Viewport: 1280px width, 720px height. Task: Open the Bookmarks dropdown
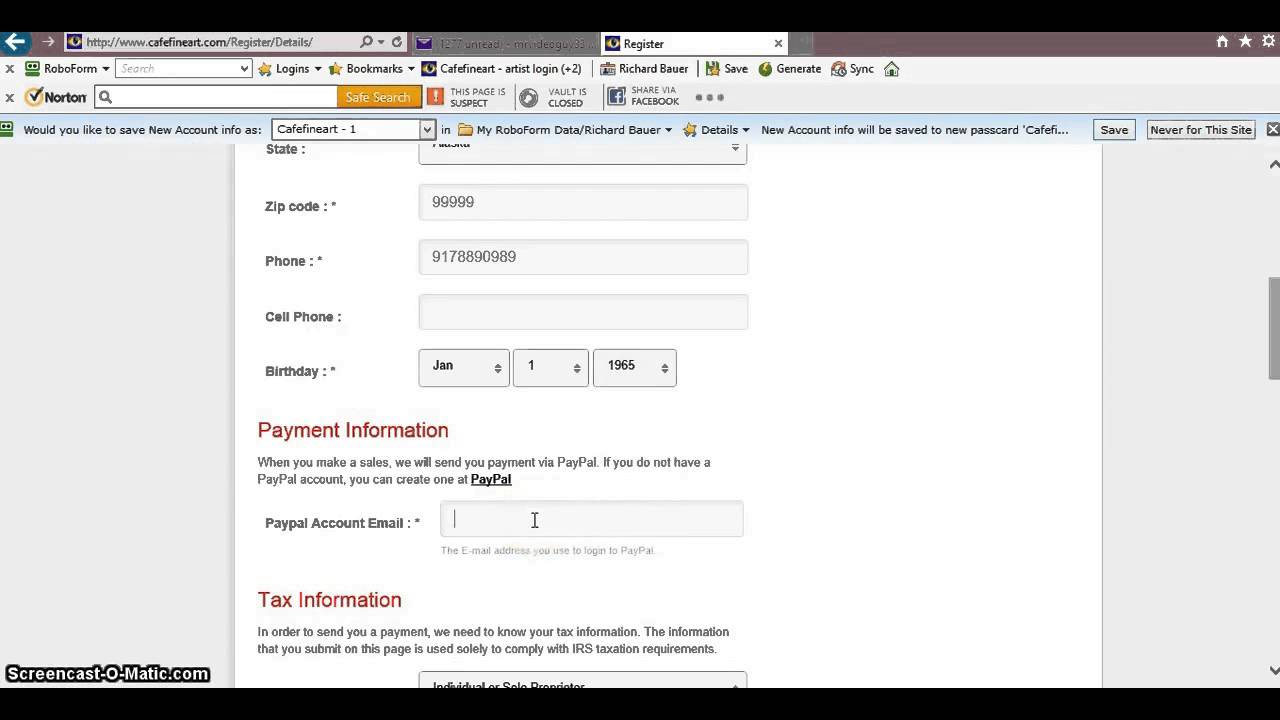tap(372, 69)
